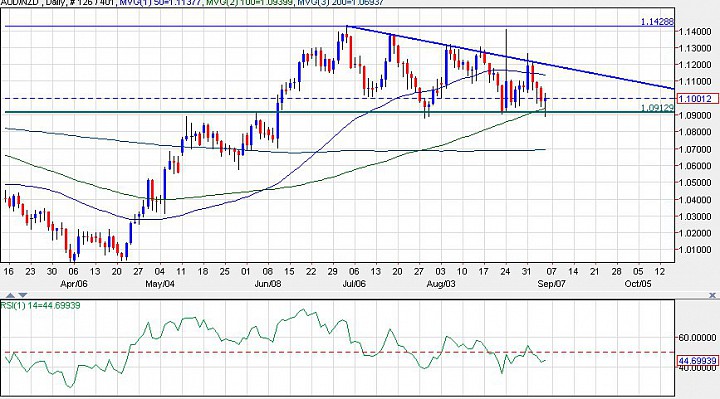Move RSI panel up with the up-arrow icon
720x399 pixels.
coord(11,295)
